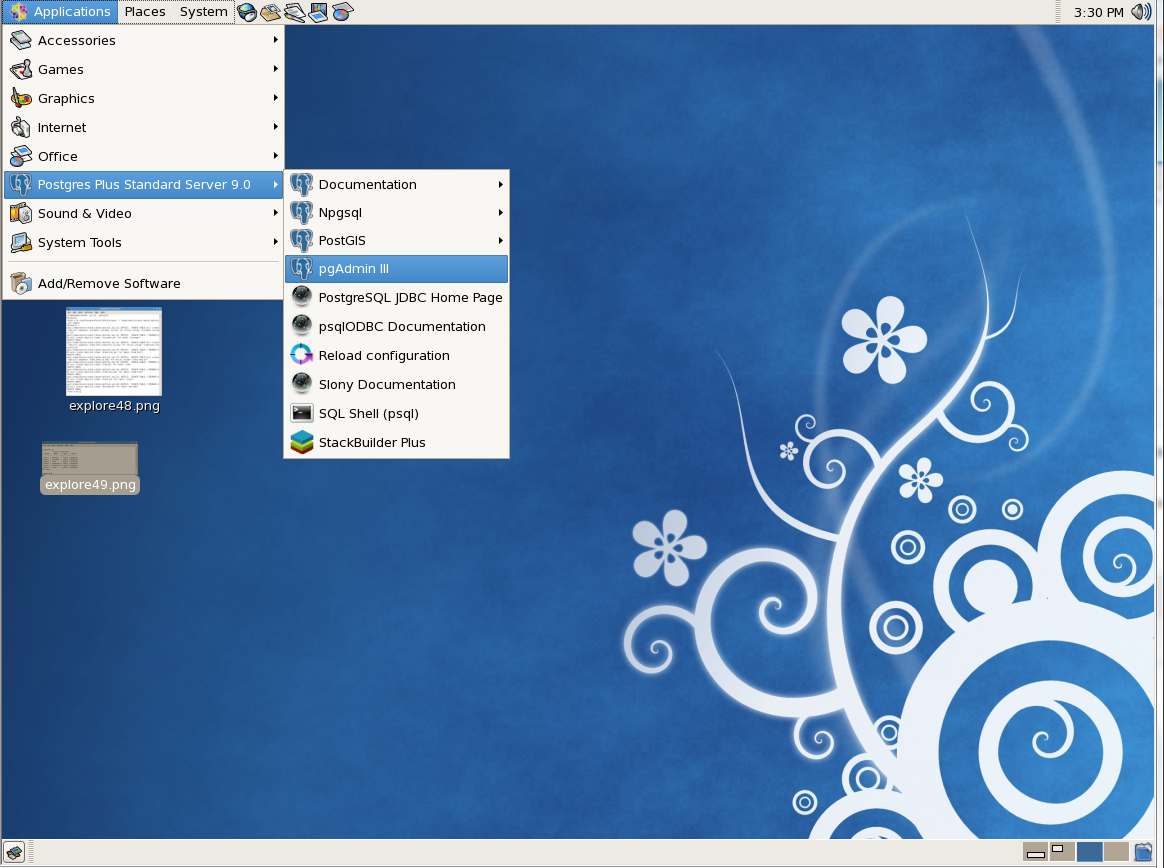Click the Accessories category icon
The image size is (1164, 868).
point(21,40)
